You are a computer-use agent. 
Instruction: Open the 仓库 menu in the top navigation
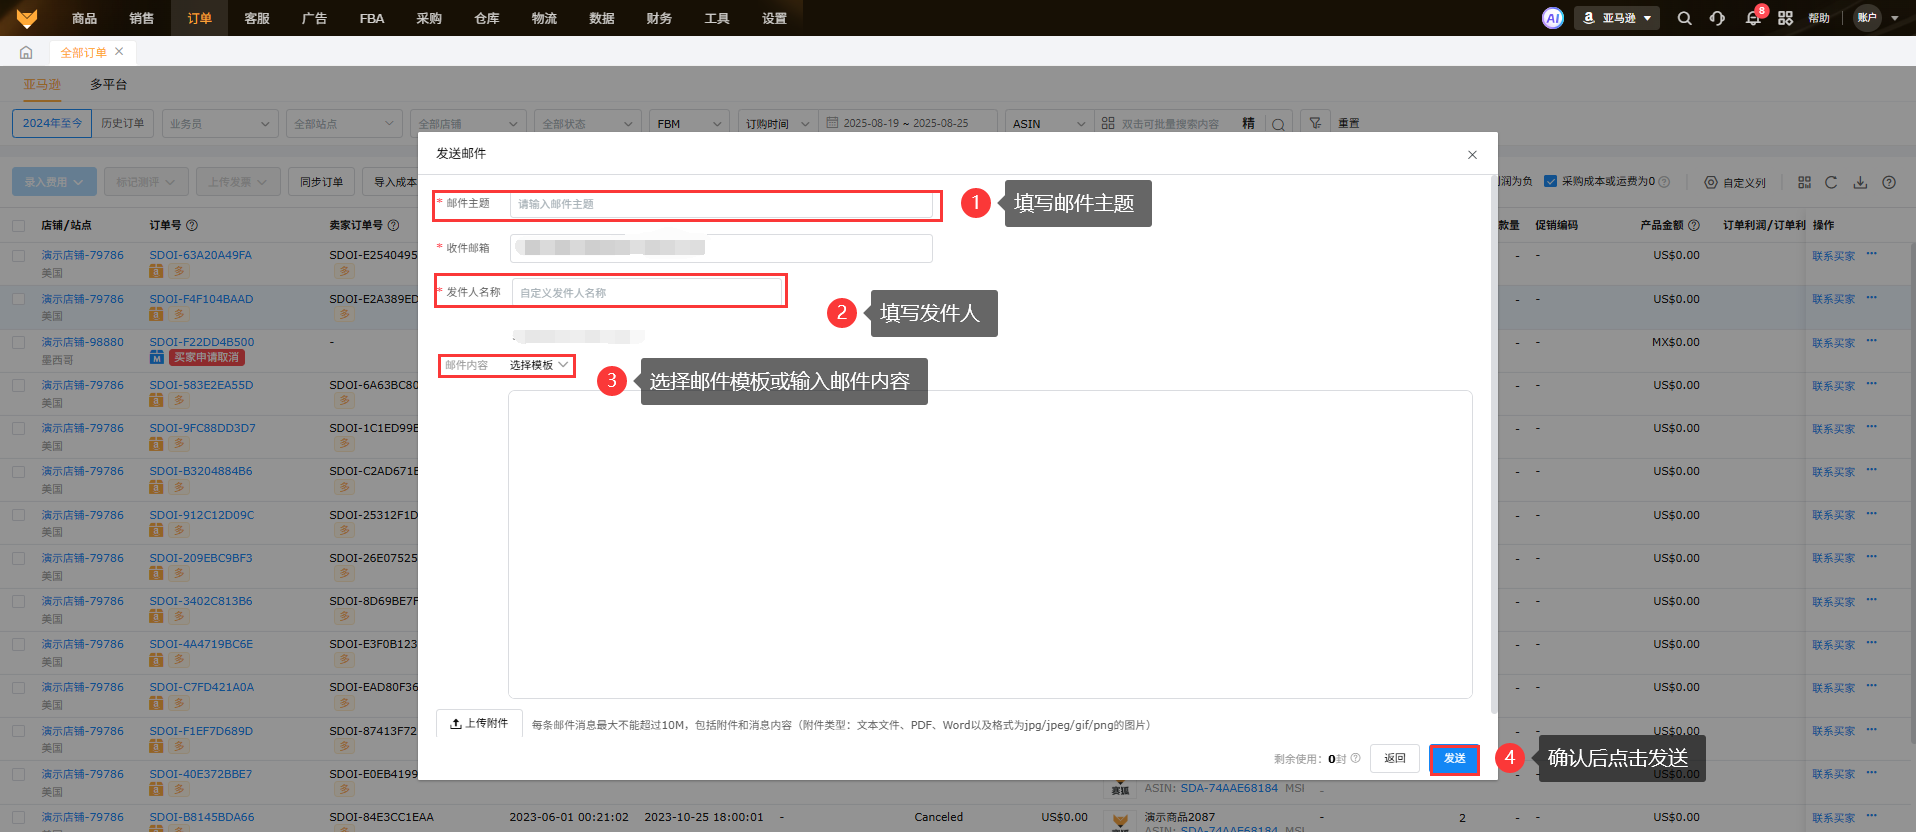487,18
